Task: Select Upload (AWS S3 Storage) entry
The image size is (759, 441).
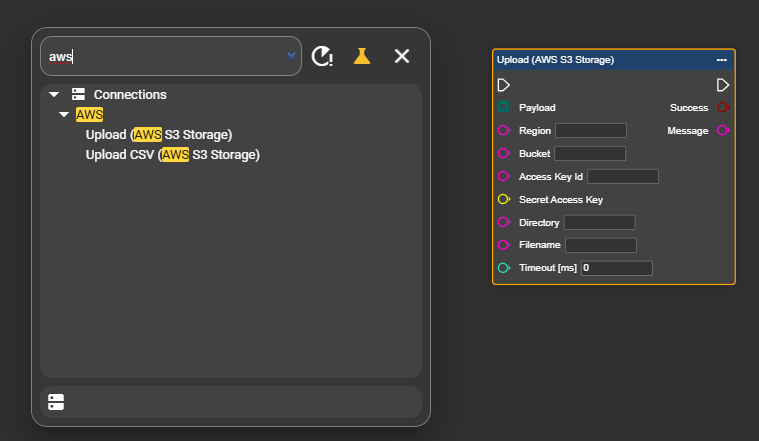Action: pyautogui.click(x=159, y=134)
